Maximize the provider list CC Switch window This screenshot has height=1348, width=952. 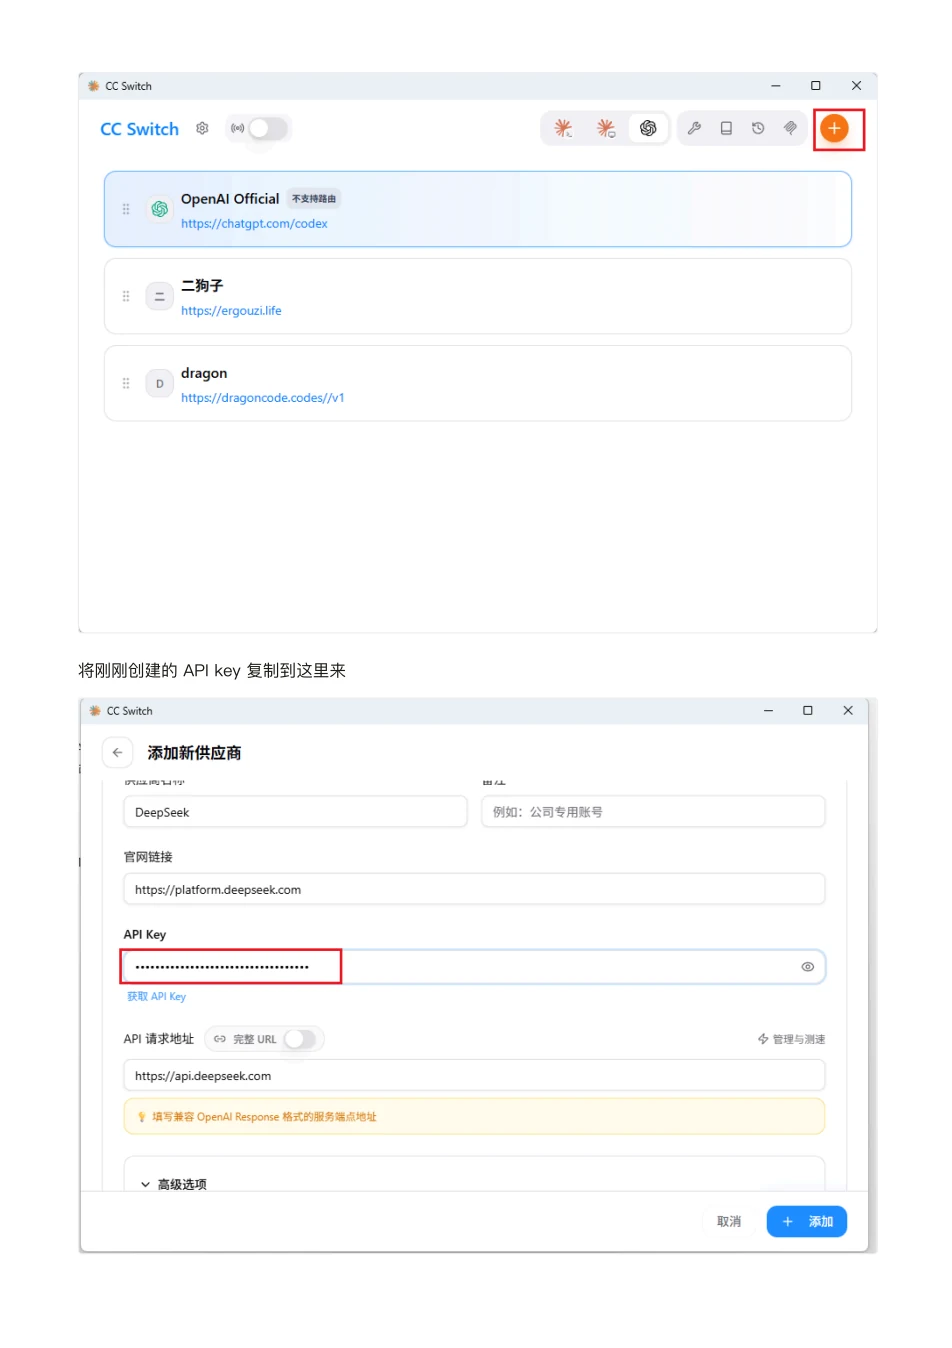tap(816, 86)
